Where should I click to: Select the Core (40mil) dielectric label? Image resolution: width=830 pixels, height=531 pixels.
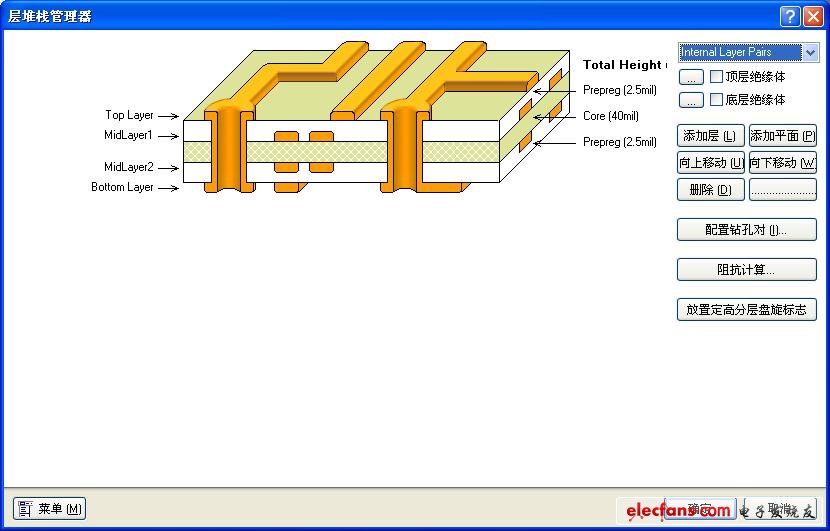point(611,117)
